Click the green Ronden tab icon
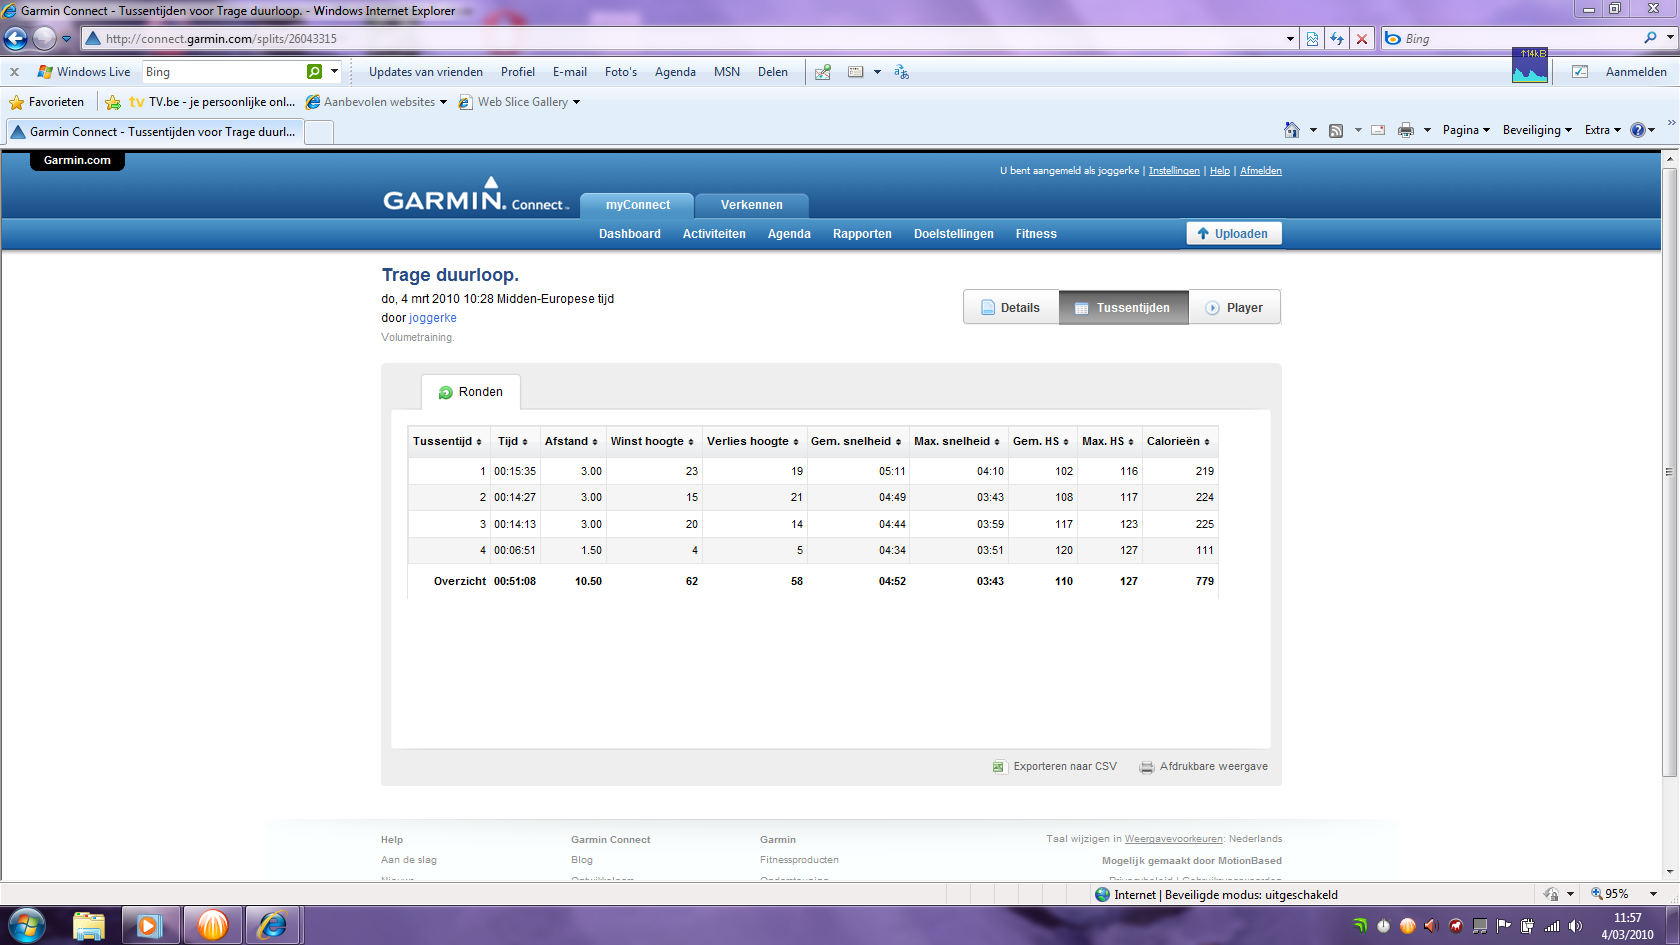The height and width of the screenshot is (945, 1680). [446, 393]
